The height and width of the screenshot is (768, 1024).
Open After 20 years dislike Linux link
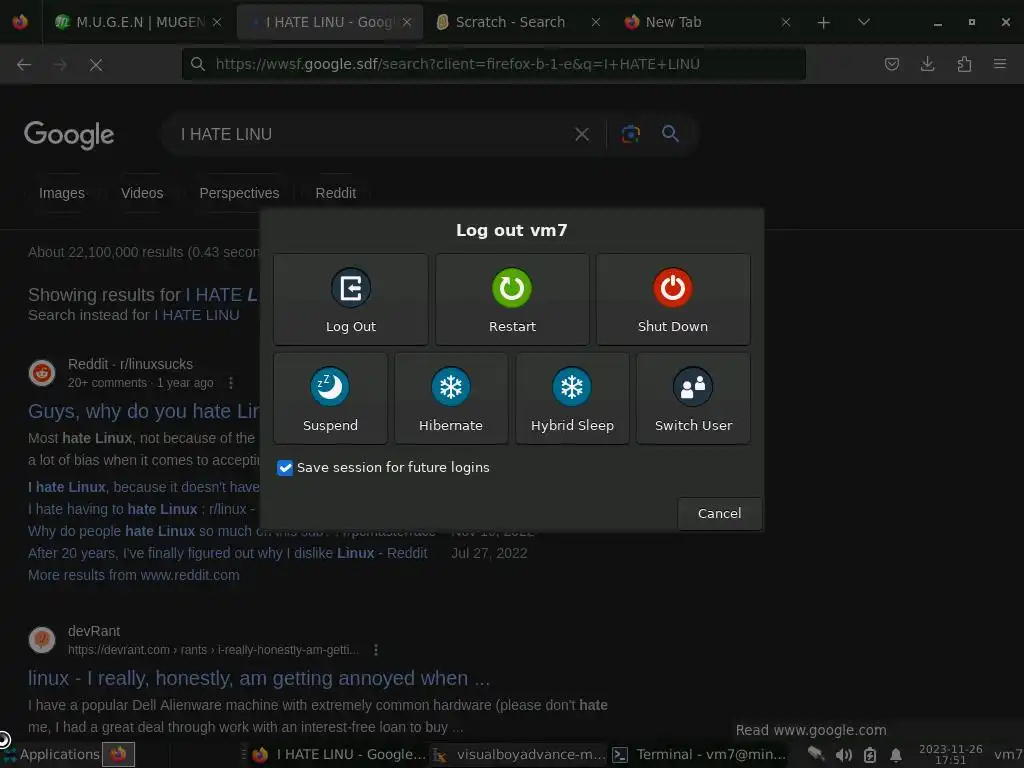[x=227, y=553]
